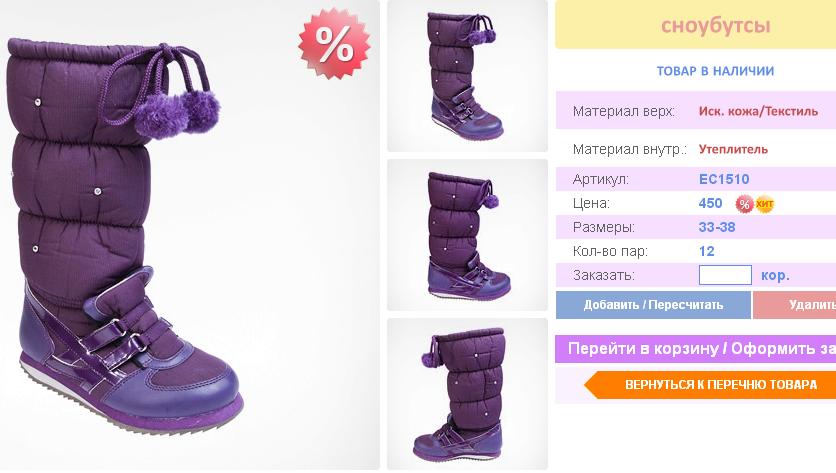Screen dimensions: 836x473
Task: Click the large purple boot main photo
Action: pyautogui.click(x=189, y=235)
